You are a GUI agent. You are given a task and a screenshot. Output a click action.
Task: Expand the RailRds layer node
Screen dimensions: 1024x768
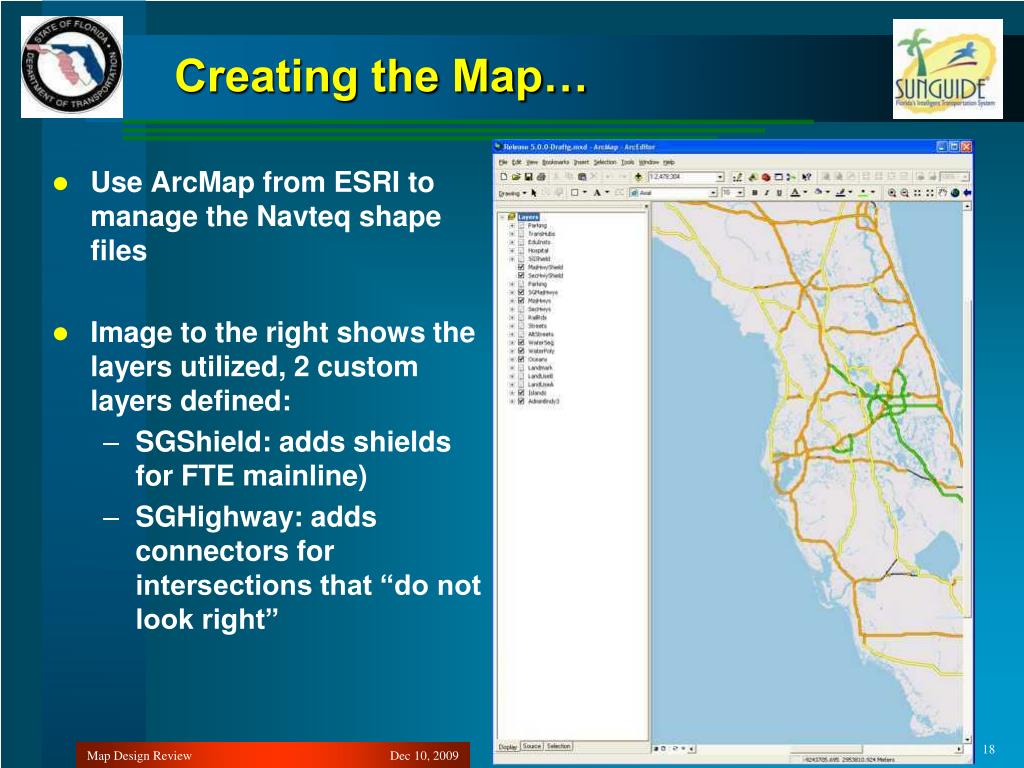[512, 317]
